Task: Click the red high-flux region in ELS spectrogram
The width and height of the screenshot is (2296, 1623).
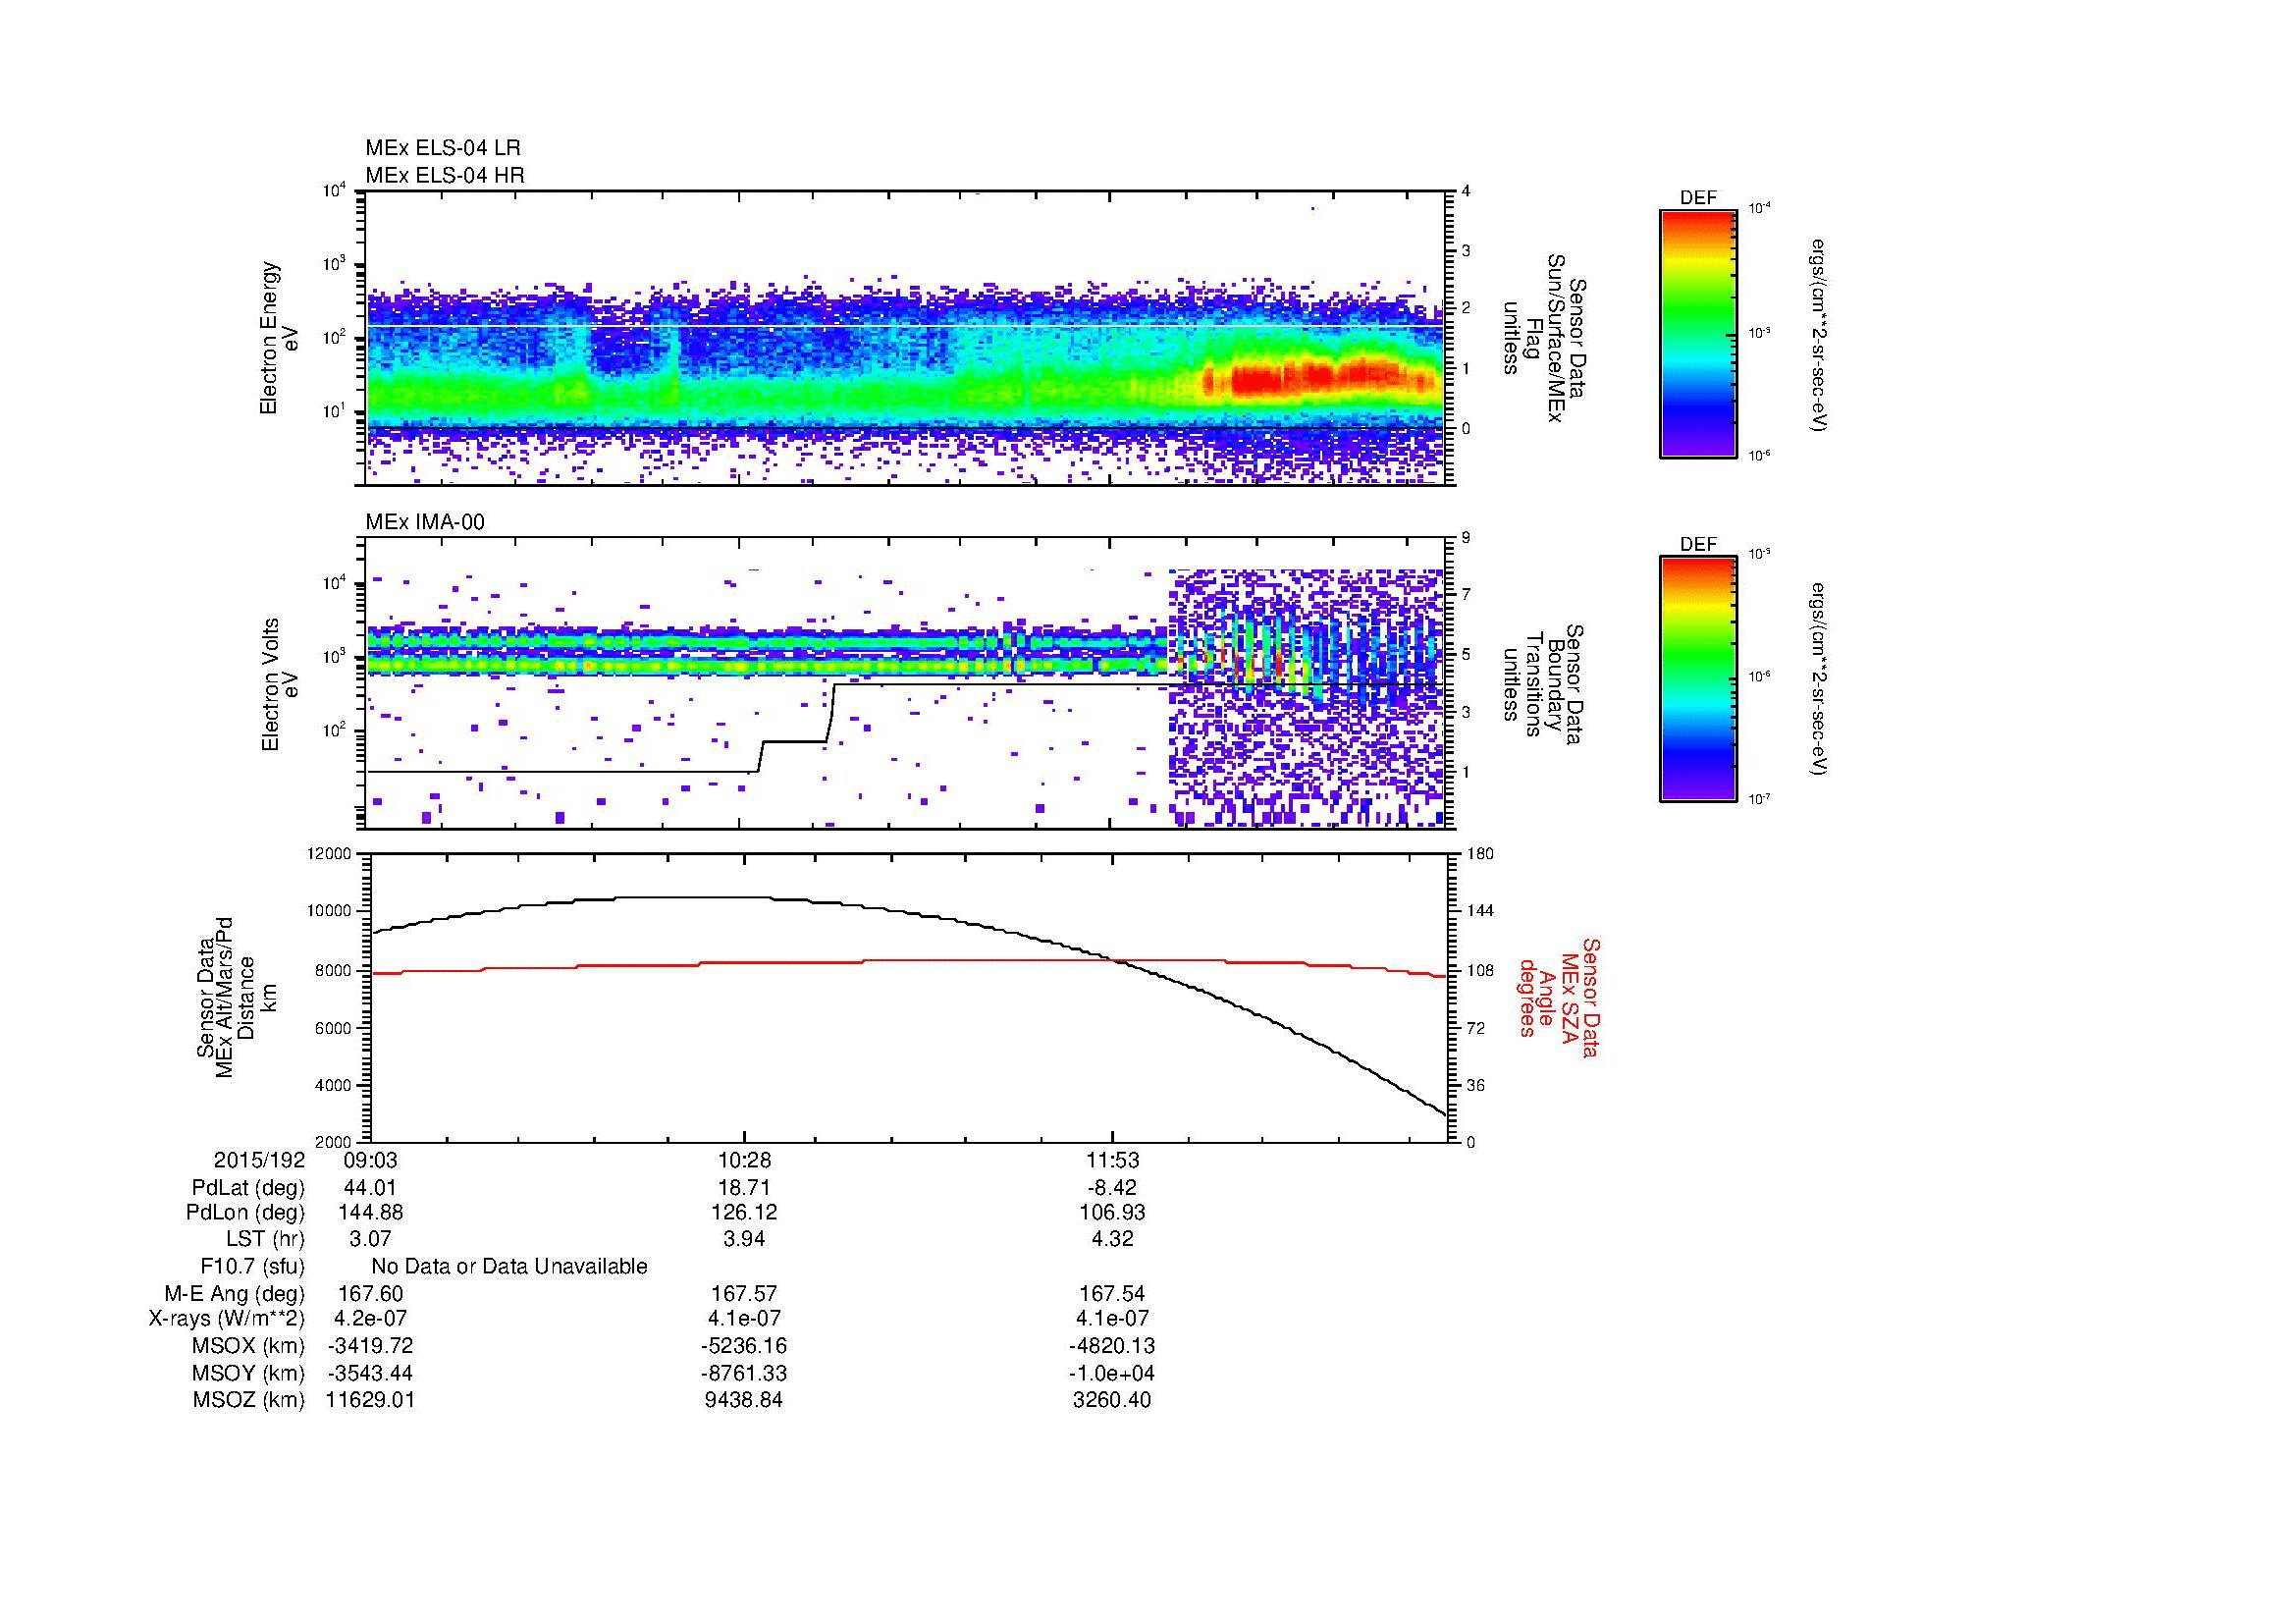Action: pyautogui.click(x=1315, y=377)
